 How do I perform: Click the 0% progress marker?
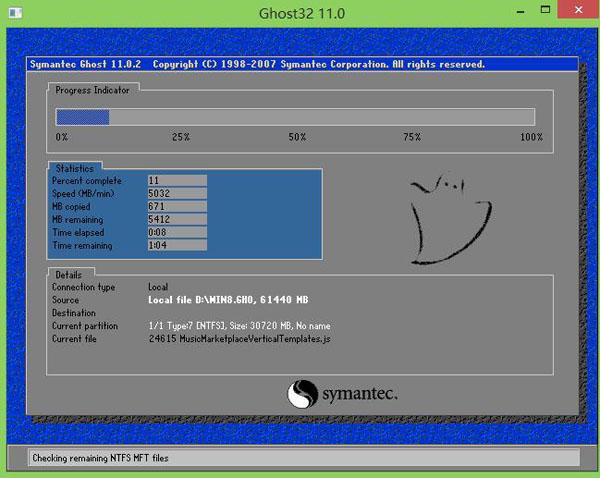pyautogui.click(x=62, y=137)
